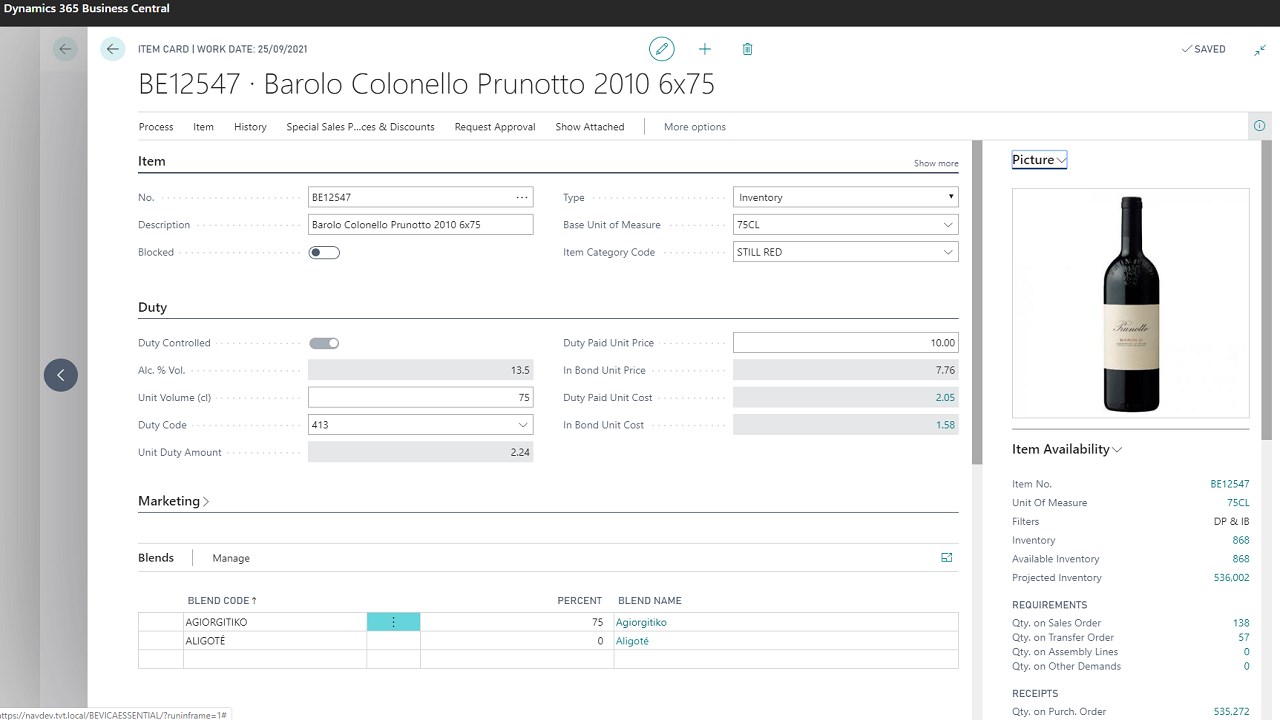This screenshot has width=1280, height=720.
Task: Collapse the Item Availability factbox
Action: [1067, 449]
